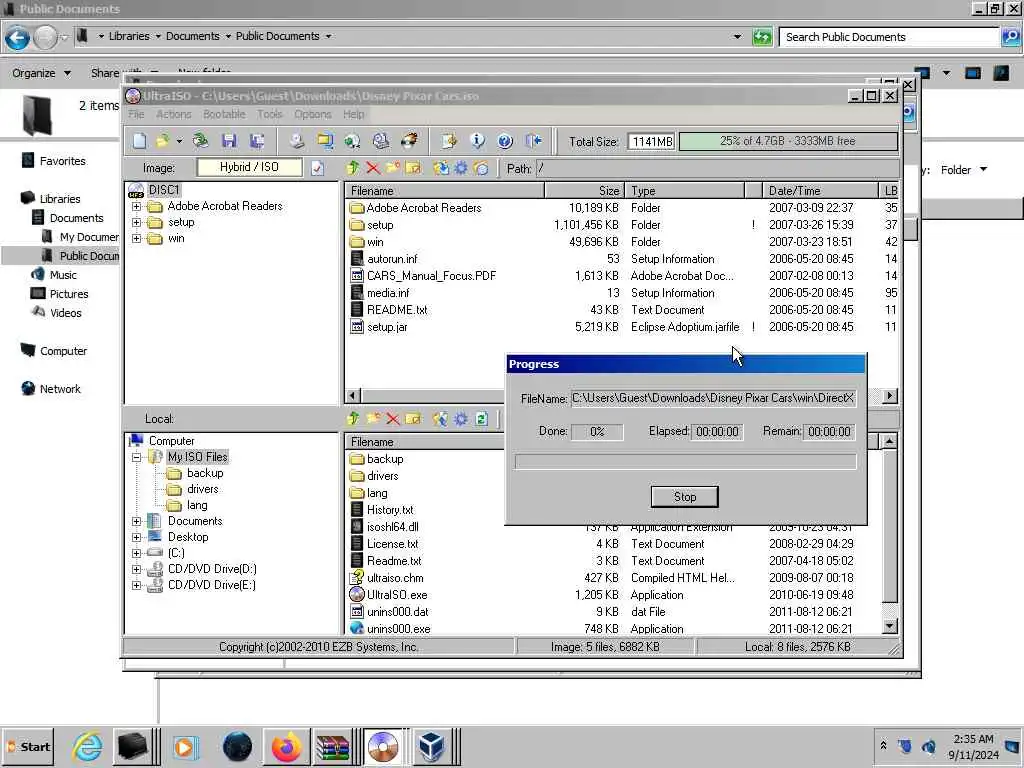Click the local list scrollbar down arrow
Screen dimensions: 1024x768
tap(889, 626)
